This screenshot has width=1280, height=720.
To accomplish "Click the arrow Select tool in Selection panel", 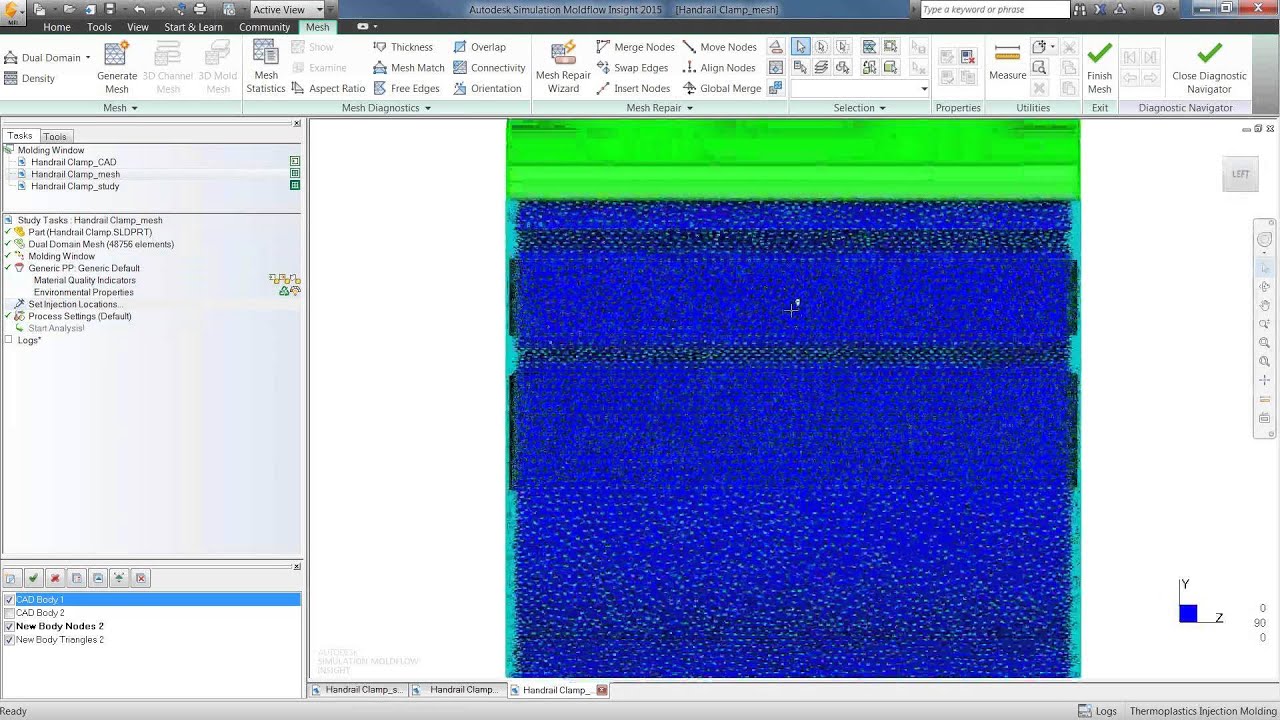I will tap(800, 47).
